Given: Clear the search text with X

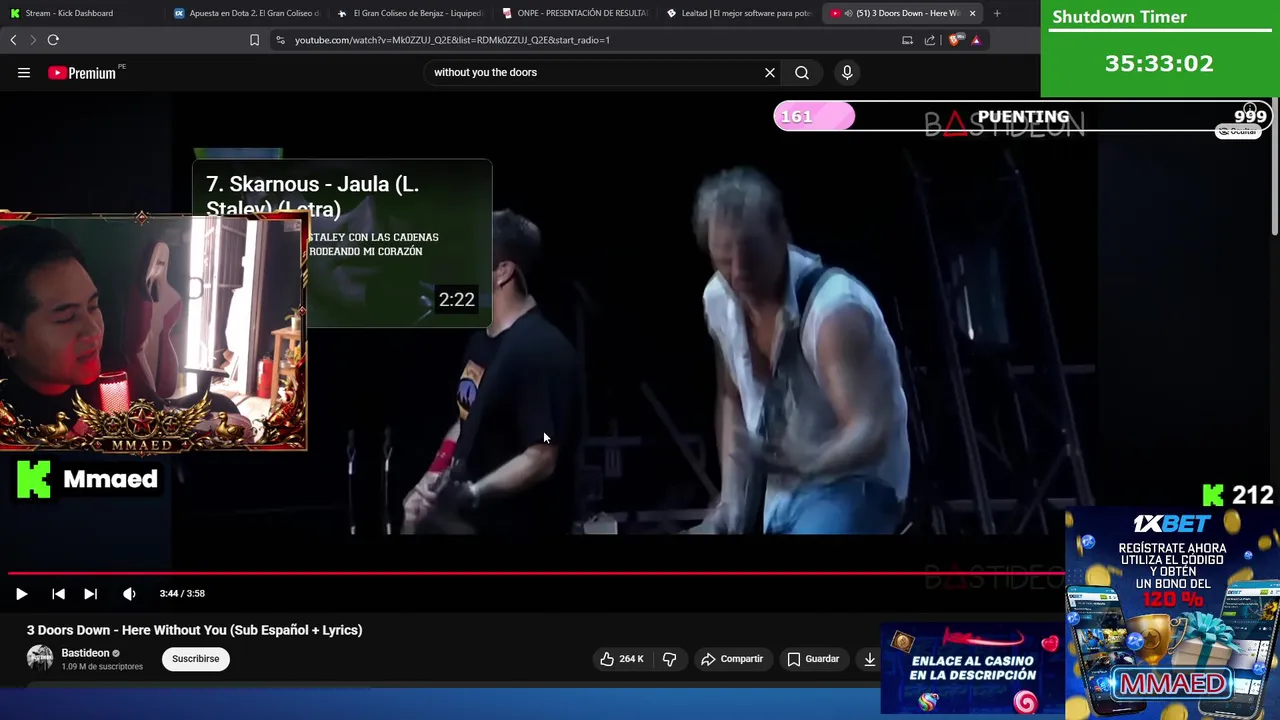Looking at the screenshot, I should click(770, 72).
